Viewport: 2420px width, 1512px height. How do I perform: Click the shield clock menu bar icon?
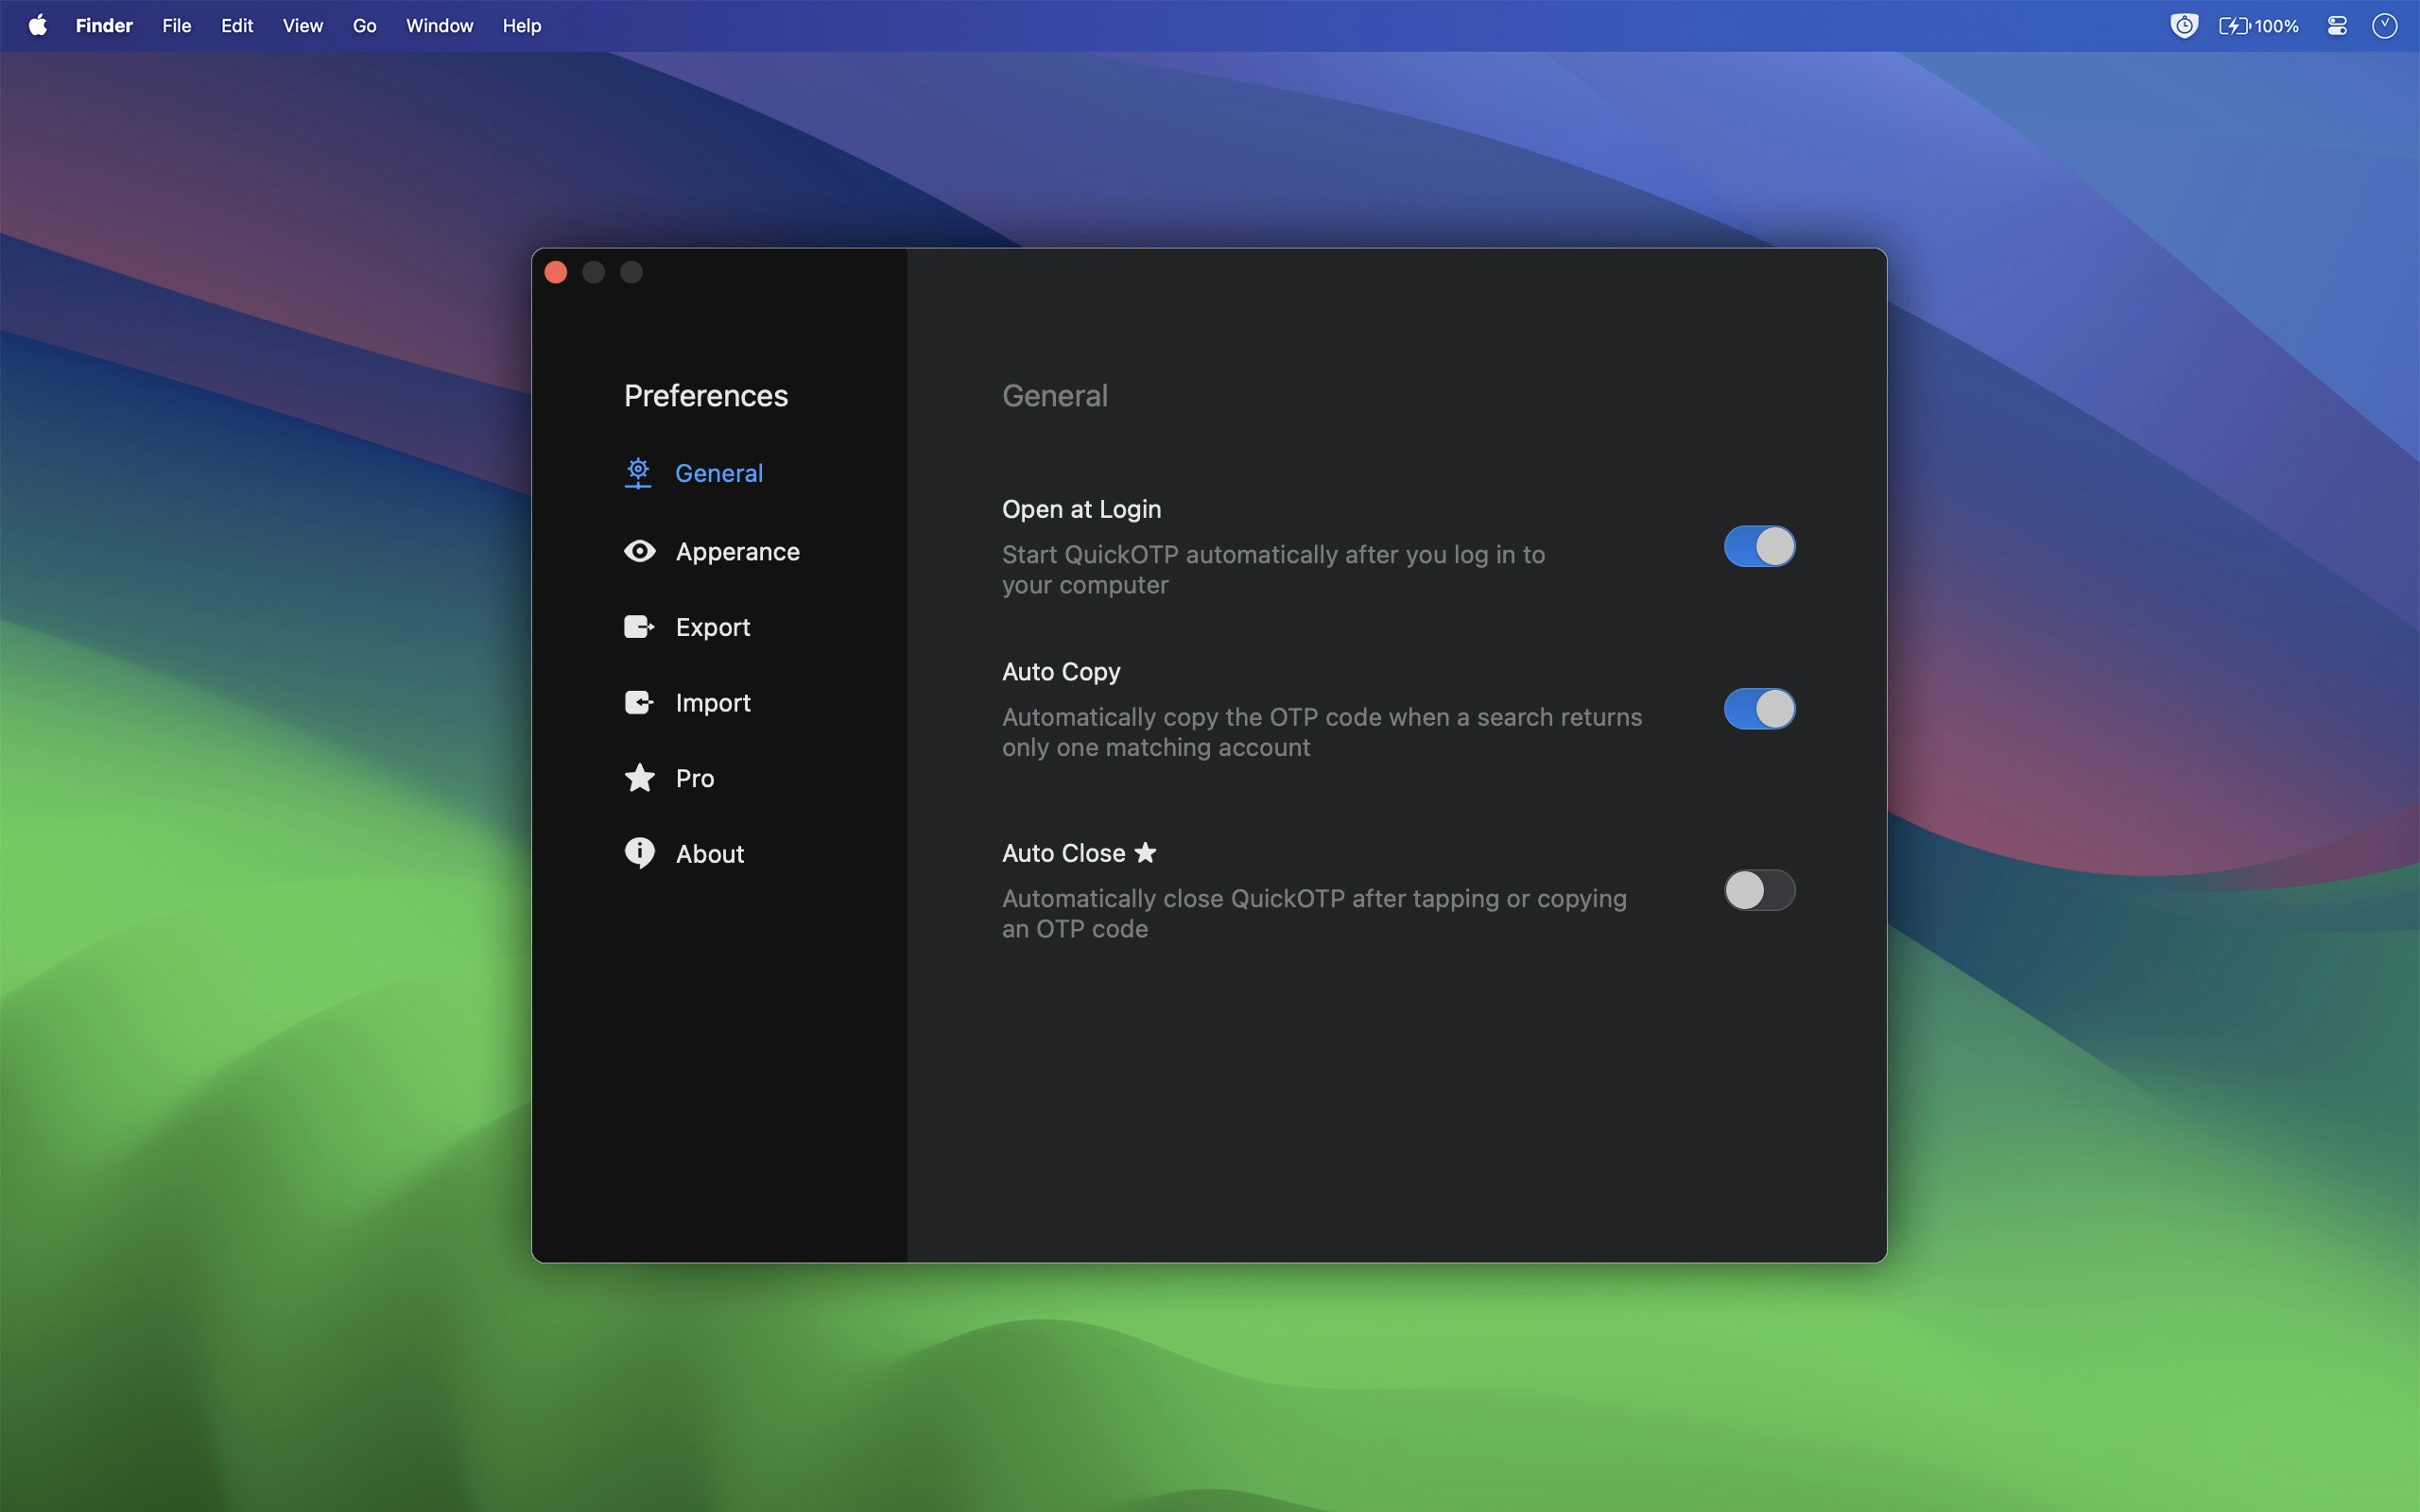[2184, 25]
